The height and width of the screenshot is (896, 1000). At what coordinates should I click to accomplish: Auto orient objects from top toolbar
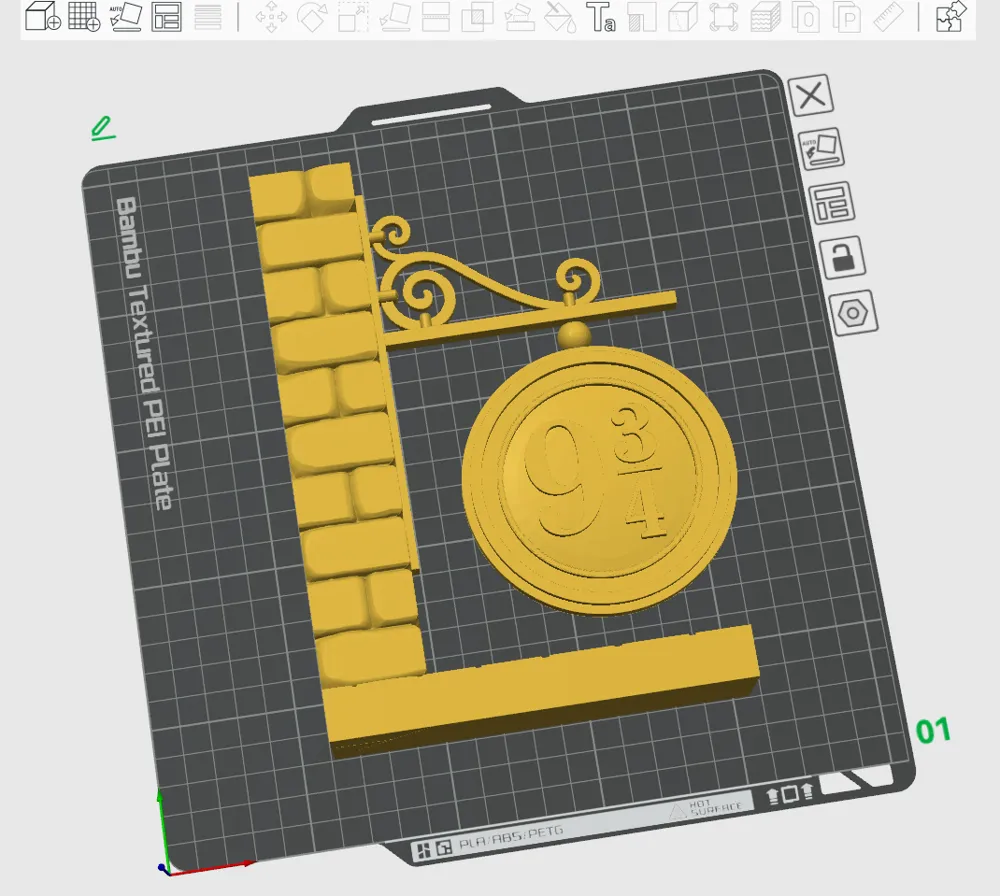(x=126, y=17)
